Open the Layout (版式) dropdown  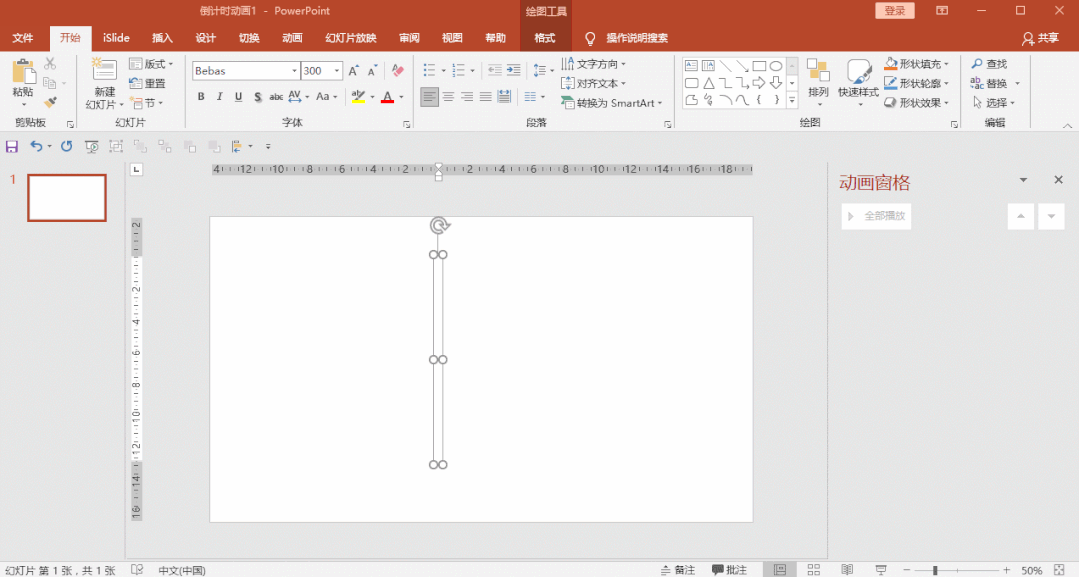[151, 64]
